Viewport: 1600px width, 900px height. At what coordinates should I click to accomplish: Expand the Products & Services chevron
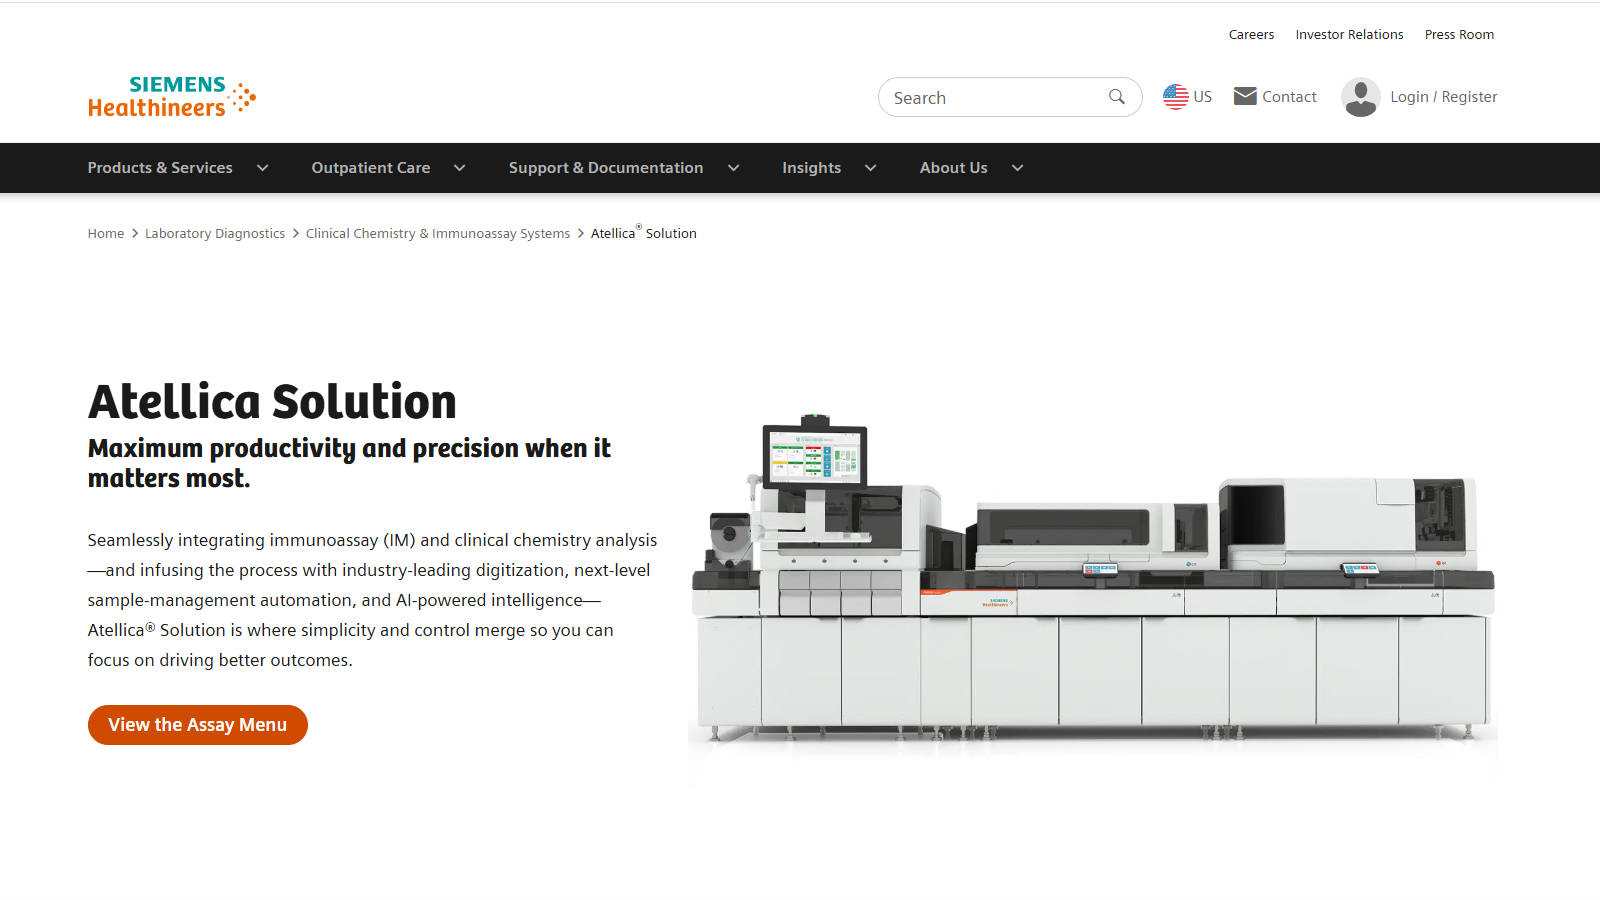(x=263, y=168)
